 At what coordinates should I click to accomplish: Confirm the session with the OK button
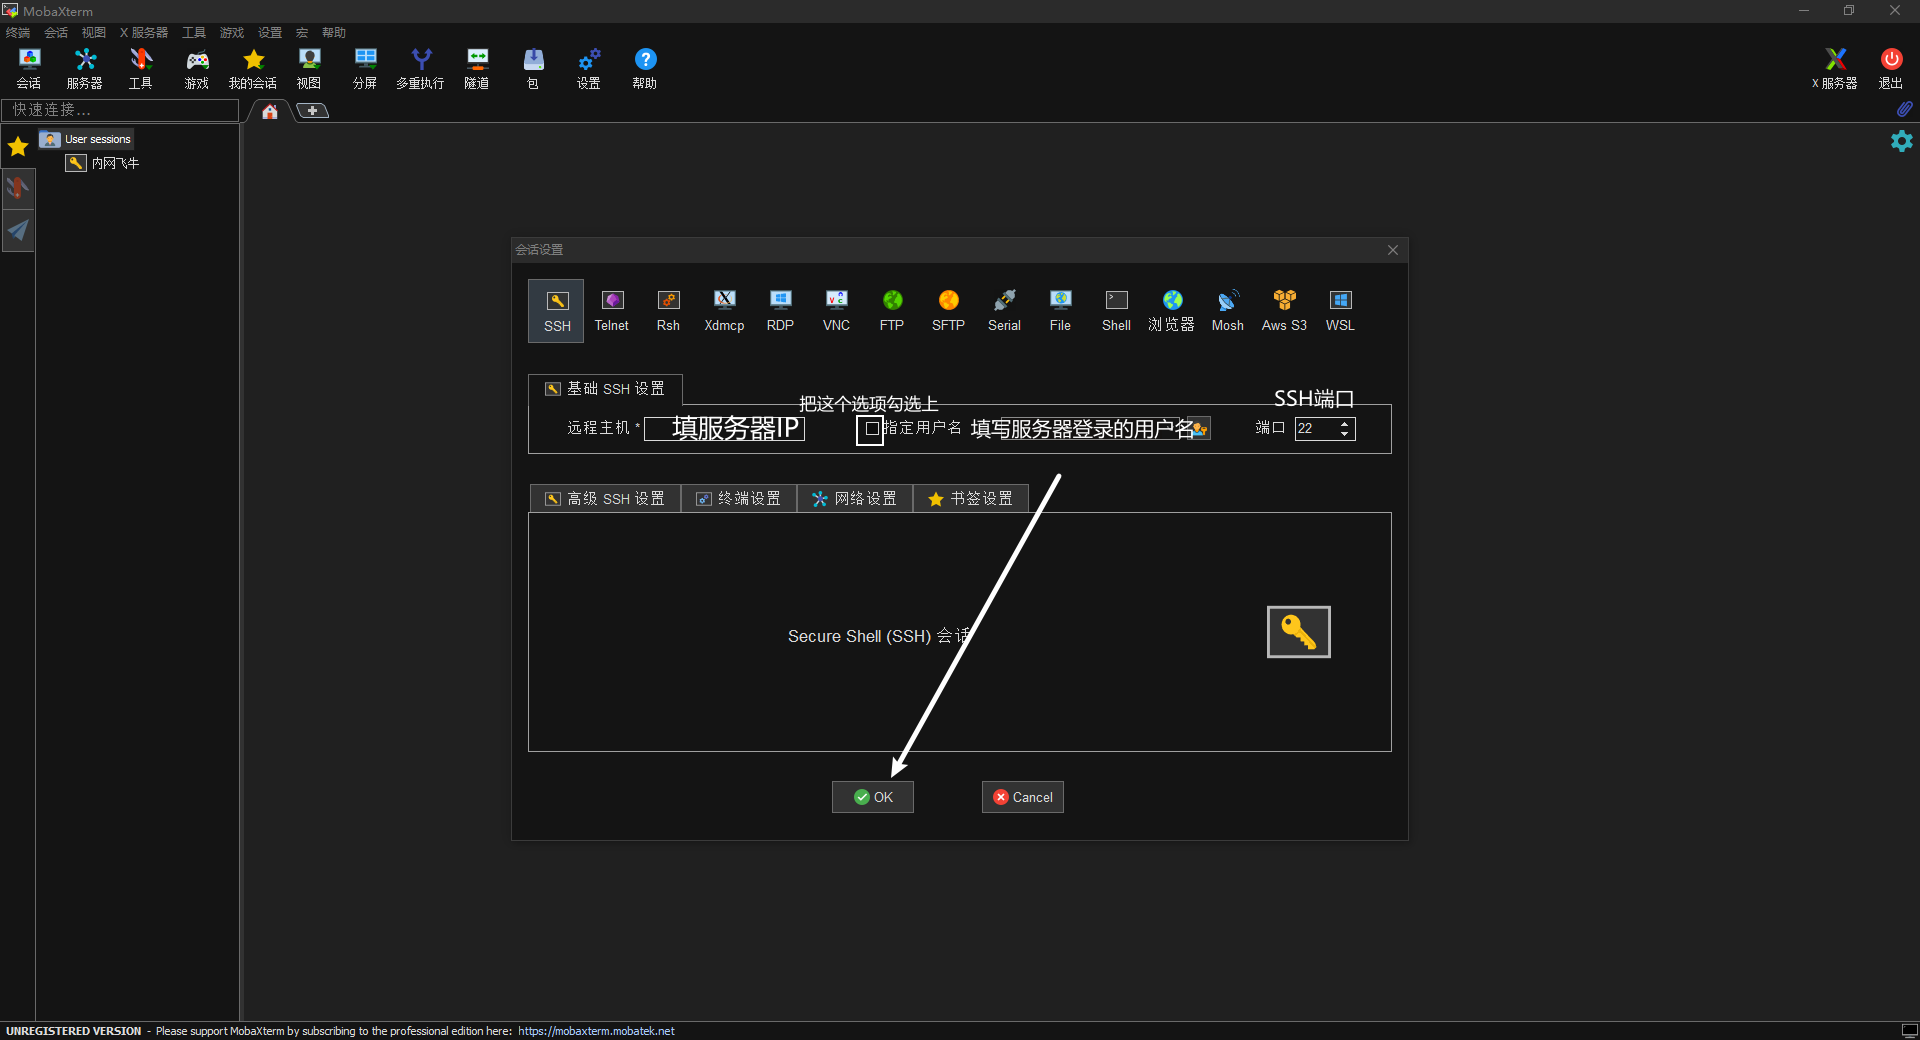[873, 797]
